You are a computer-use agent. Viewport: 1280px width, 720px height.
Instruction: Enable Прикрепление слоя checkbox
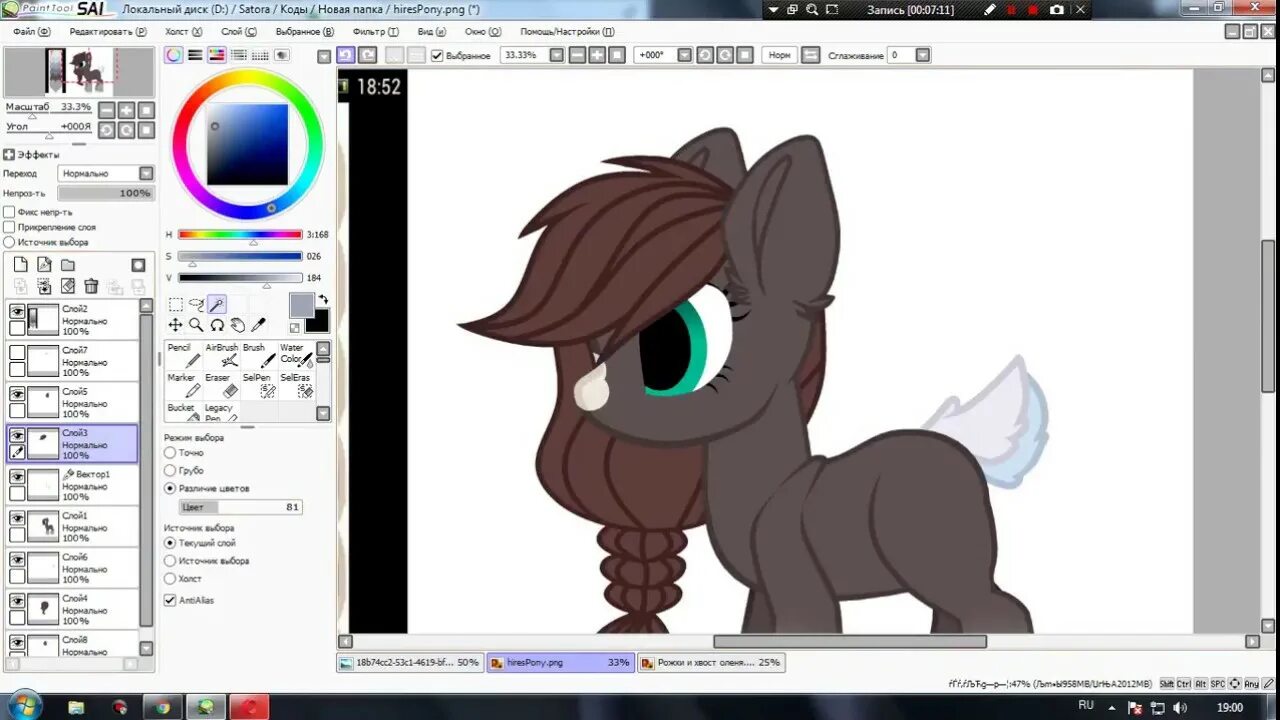pos(9,227)
